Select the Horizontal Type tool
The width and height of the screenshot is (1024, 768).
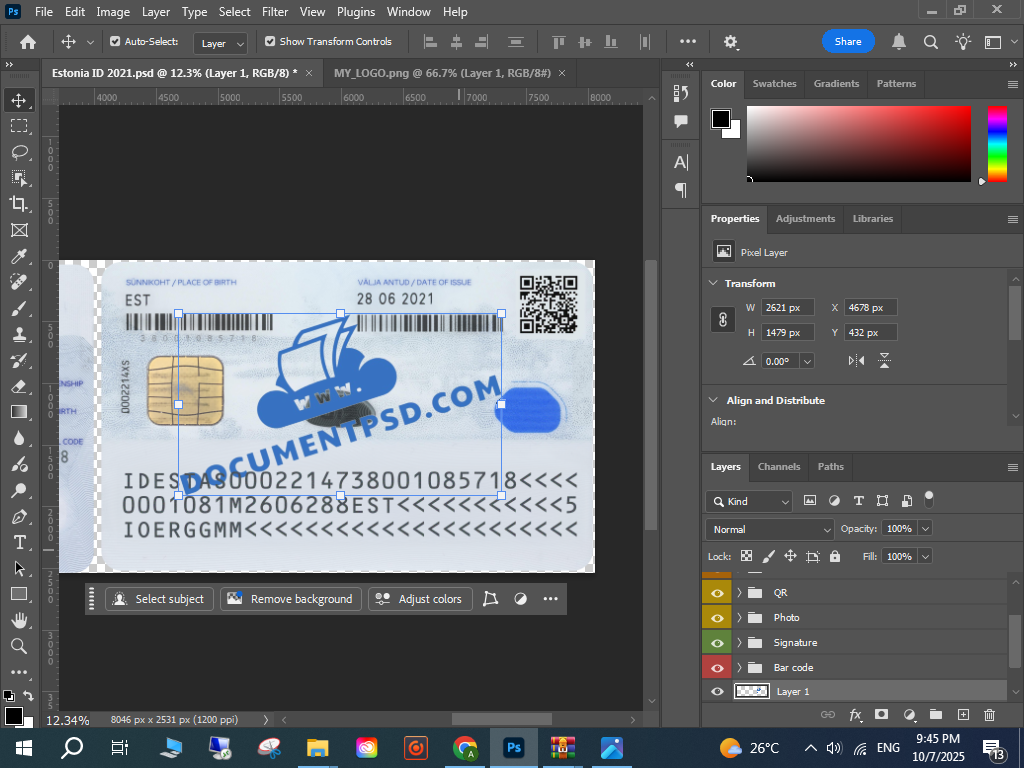pos(18,542)
